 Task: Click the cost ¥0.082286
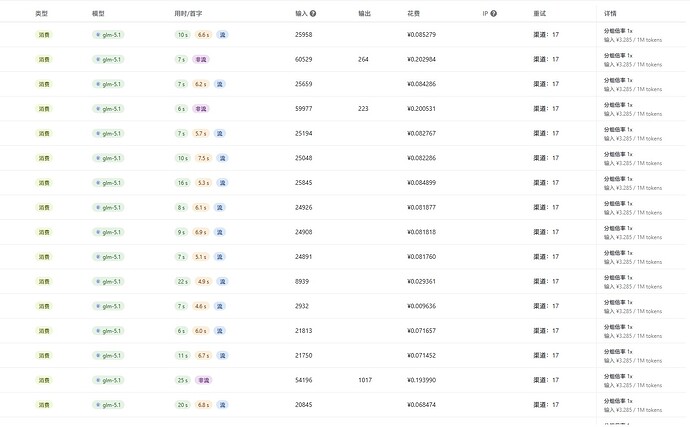[x=422, y=158]
